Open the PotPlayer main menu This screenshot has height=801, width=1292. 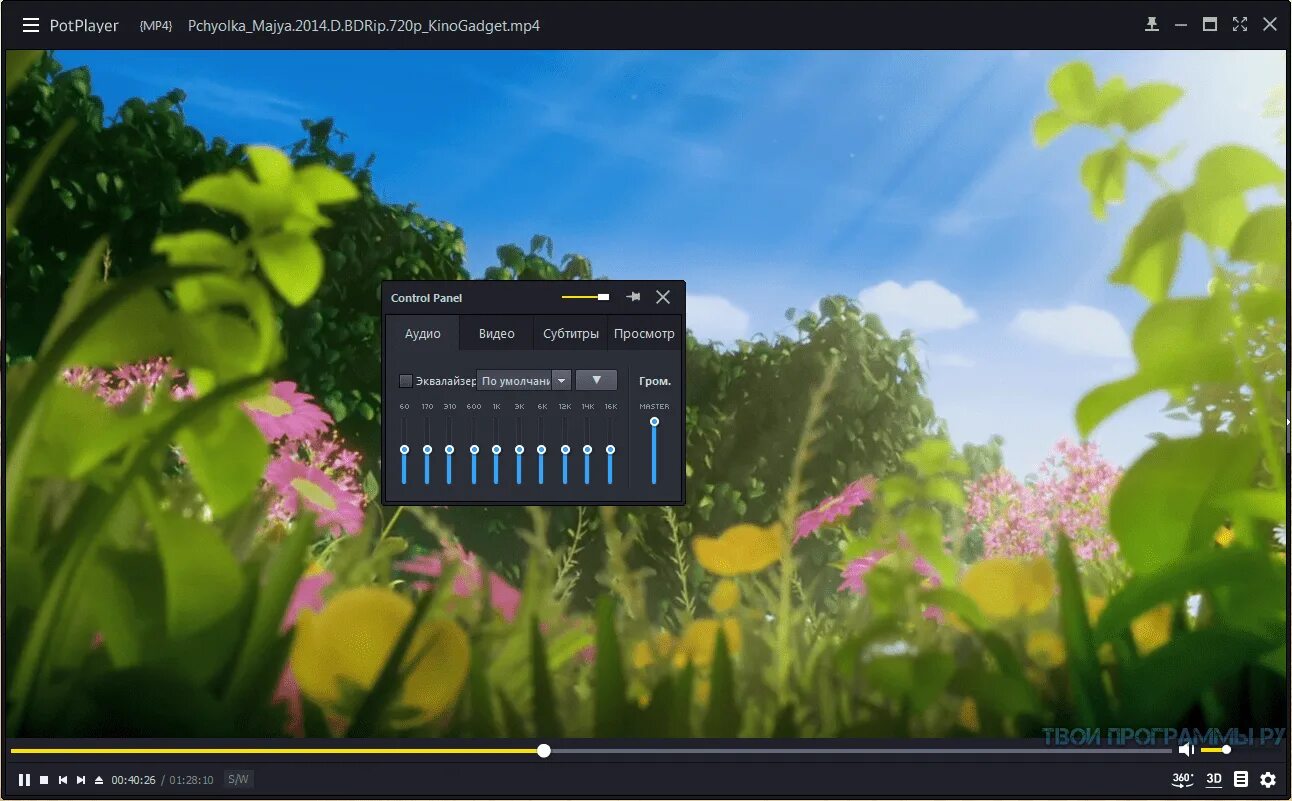[x=32, y=25]
